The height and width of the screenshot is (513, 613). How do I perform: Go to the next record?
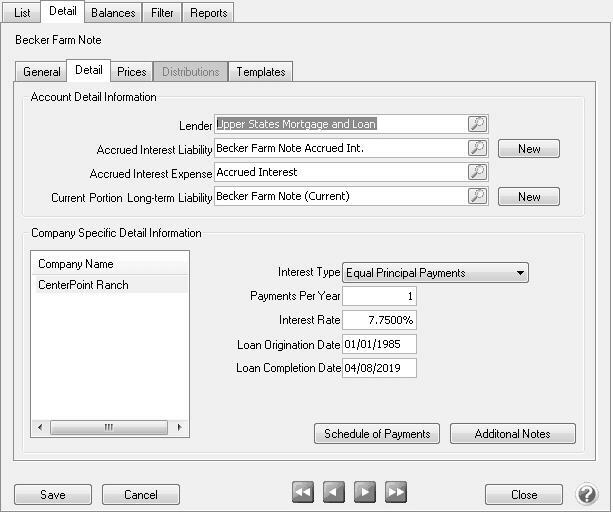point(365,492)
